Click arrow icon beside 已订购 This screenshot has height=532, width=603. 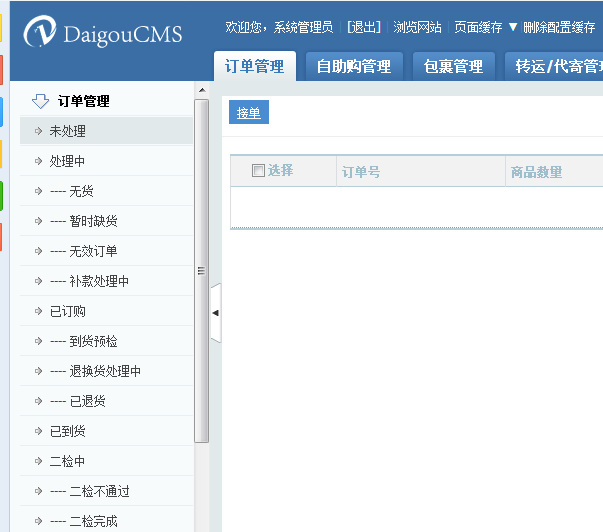click(x=38, y=311)
